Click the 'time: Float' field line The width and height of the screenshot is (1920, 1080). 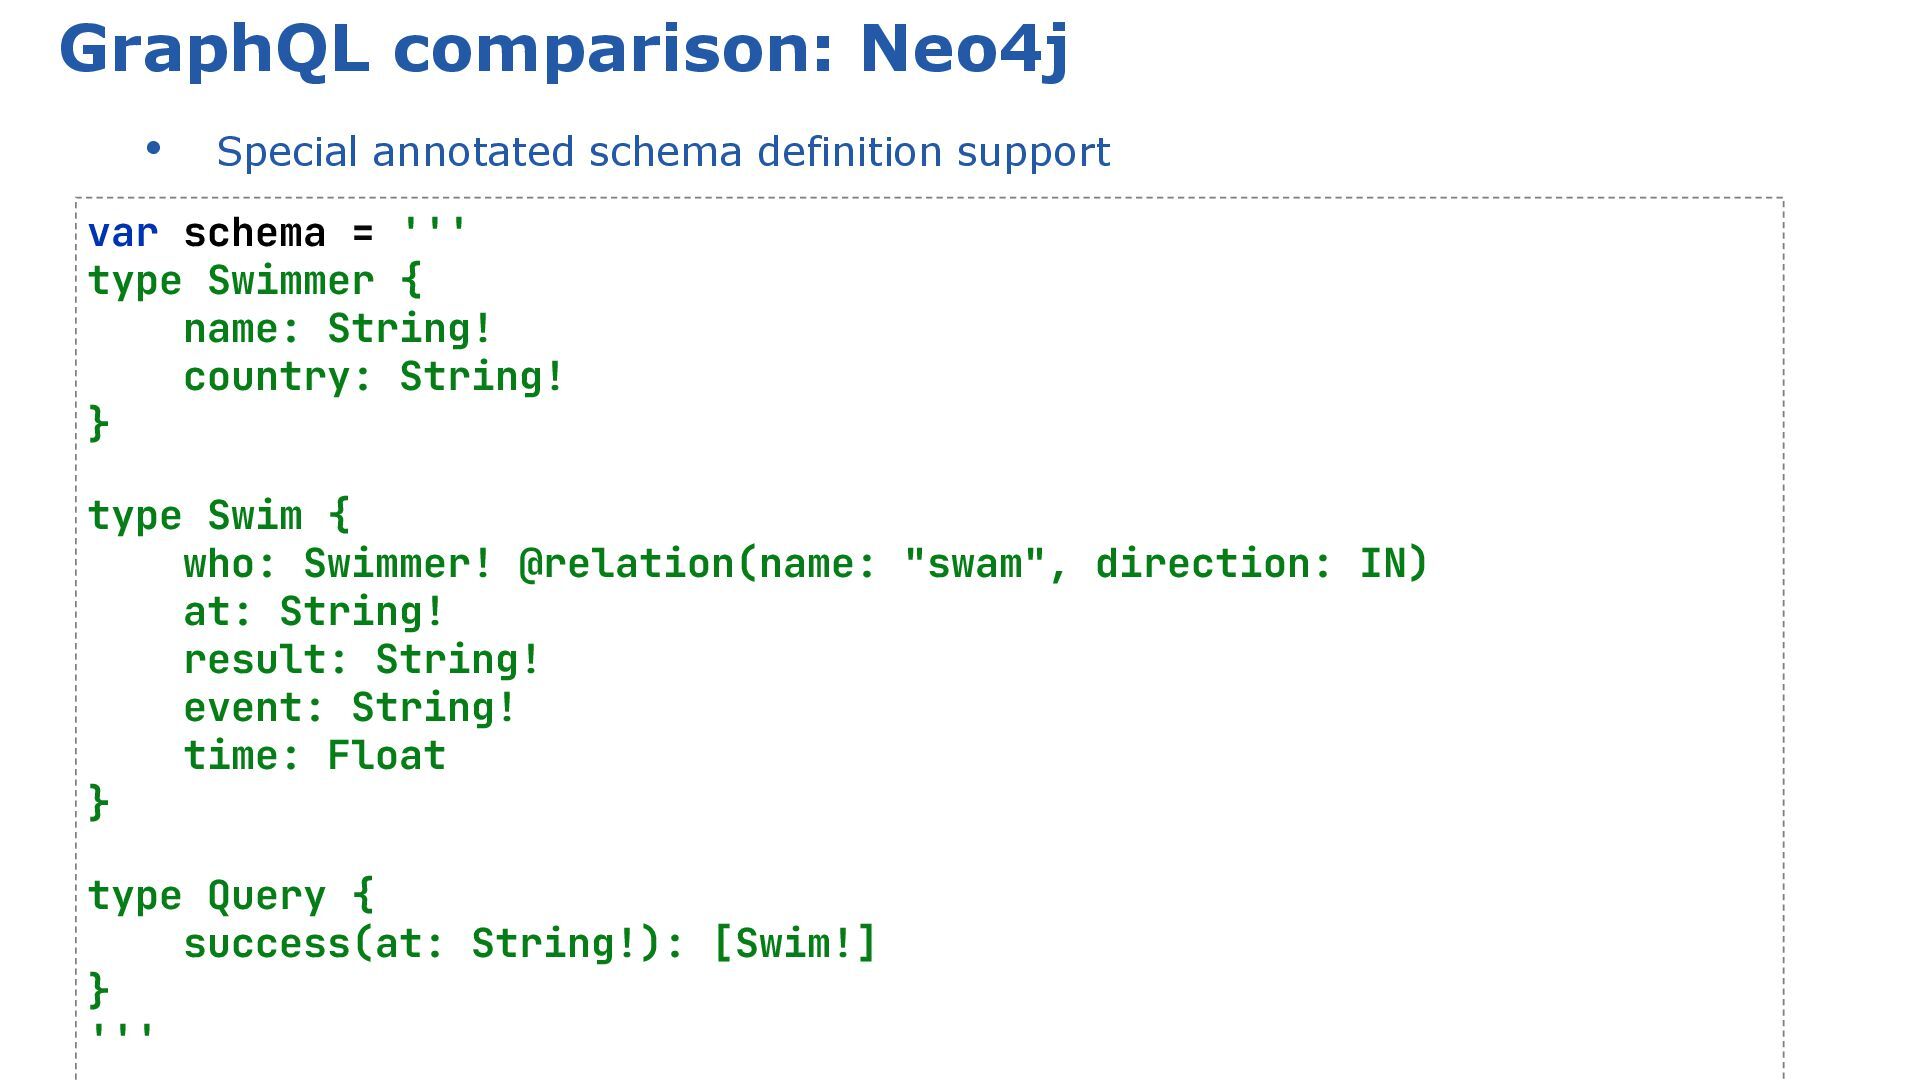314,756
